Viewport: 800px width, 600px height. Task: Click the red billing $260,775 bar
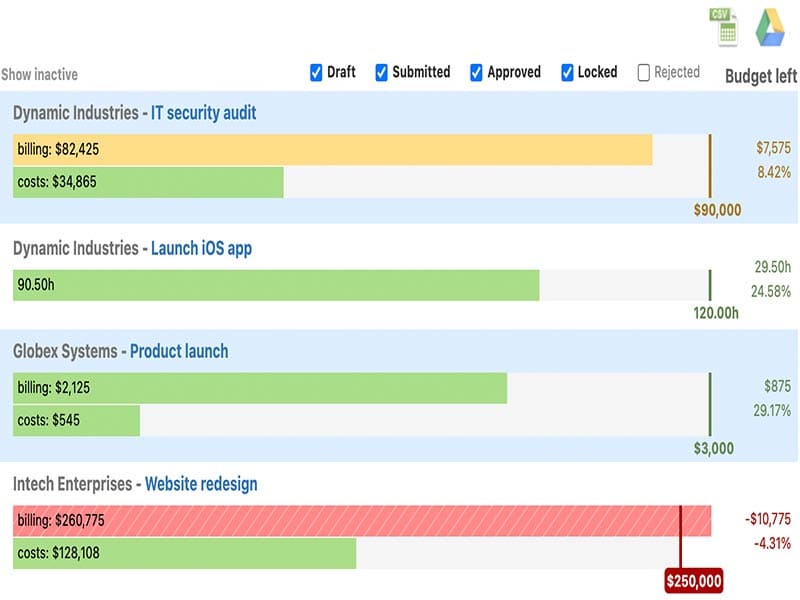click(362, 520)
